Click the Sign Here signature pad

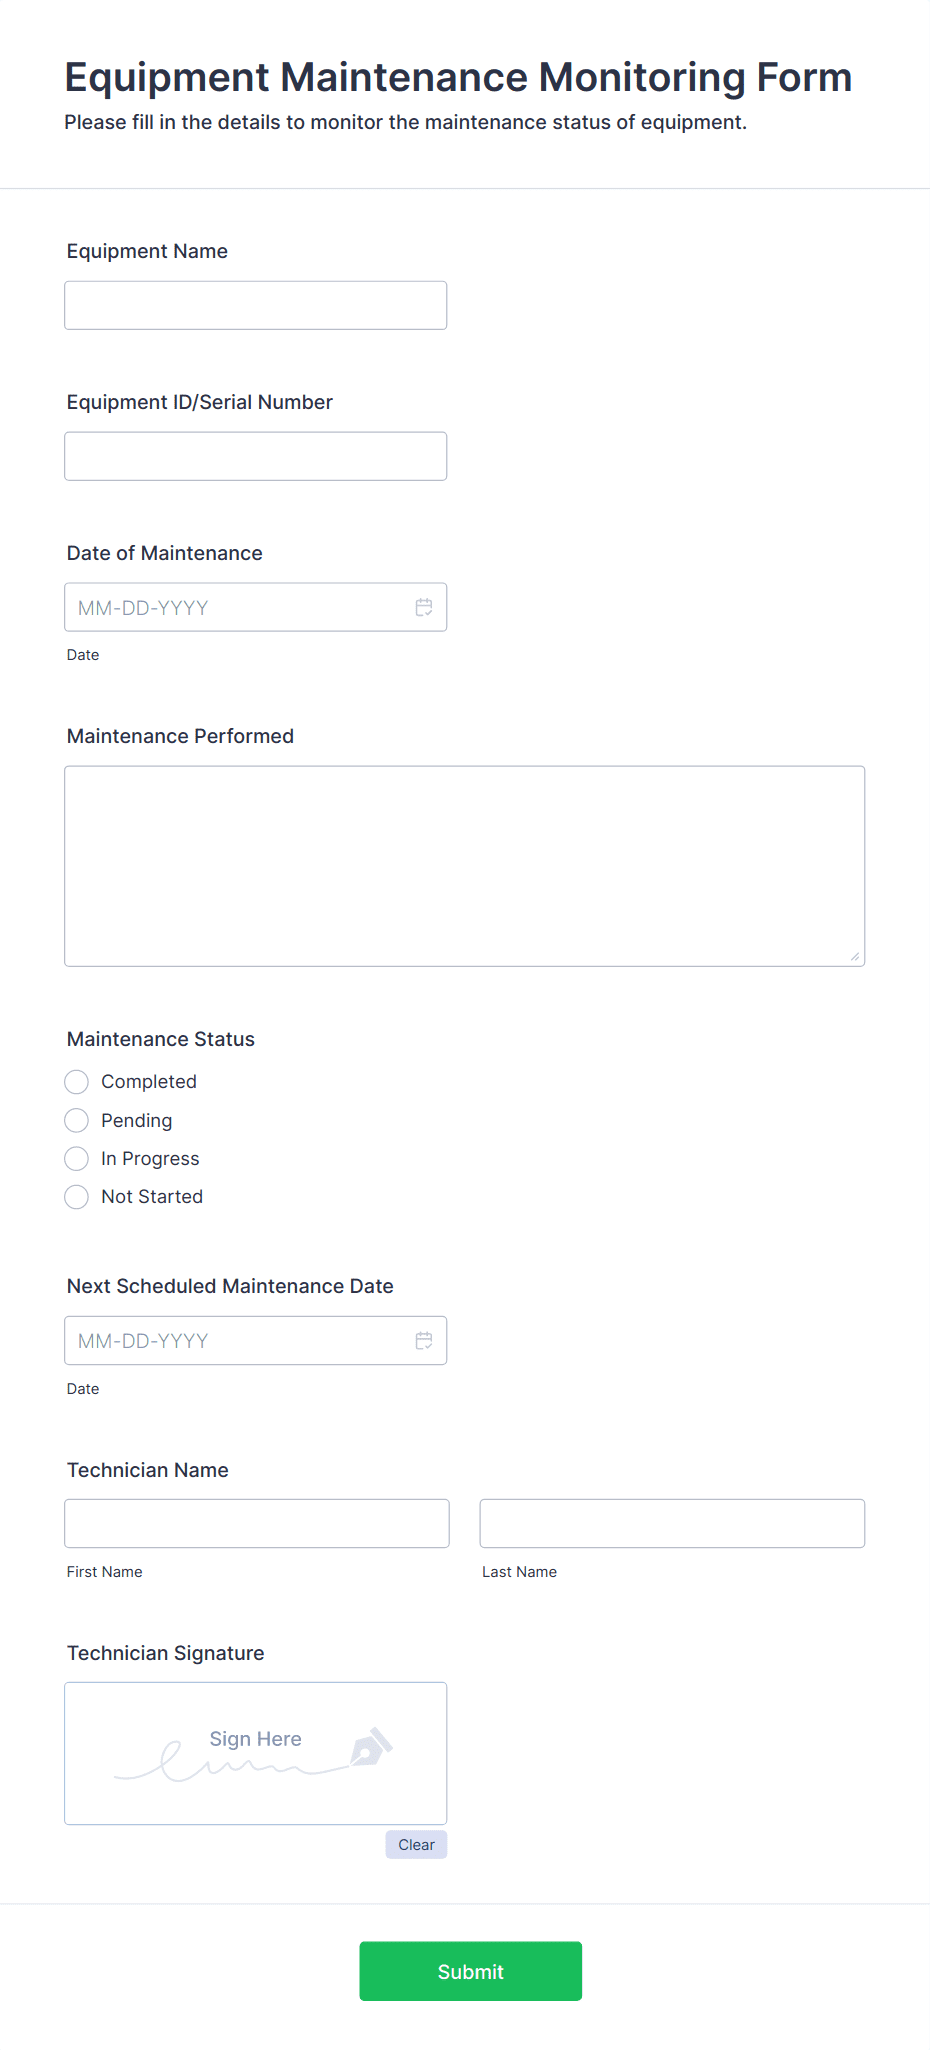pyautogui.click(x=256, y=1754)
